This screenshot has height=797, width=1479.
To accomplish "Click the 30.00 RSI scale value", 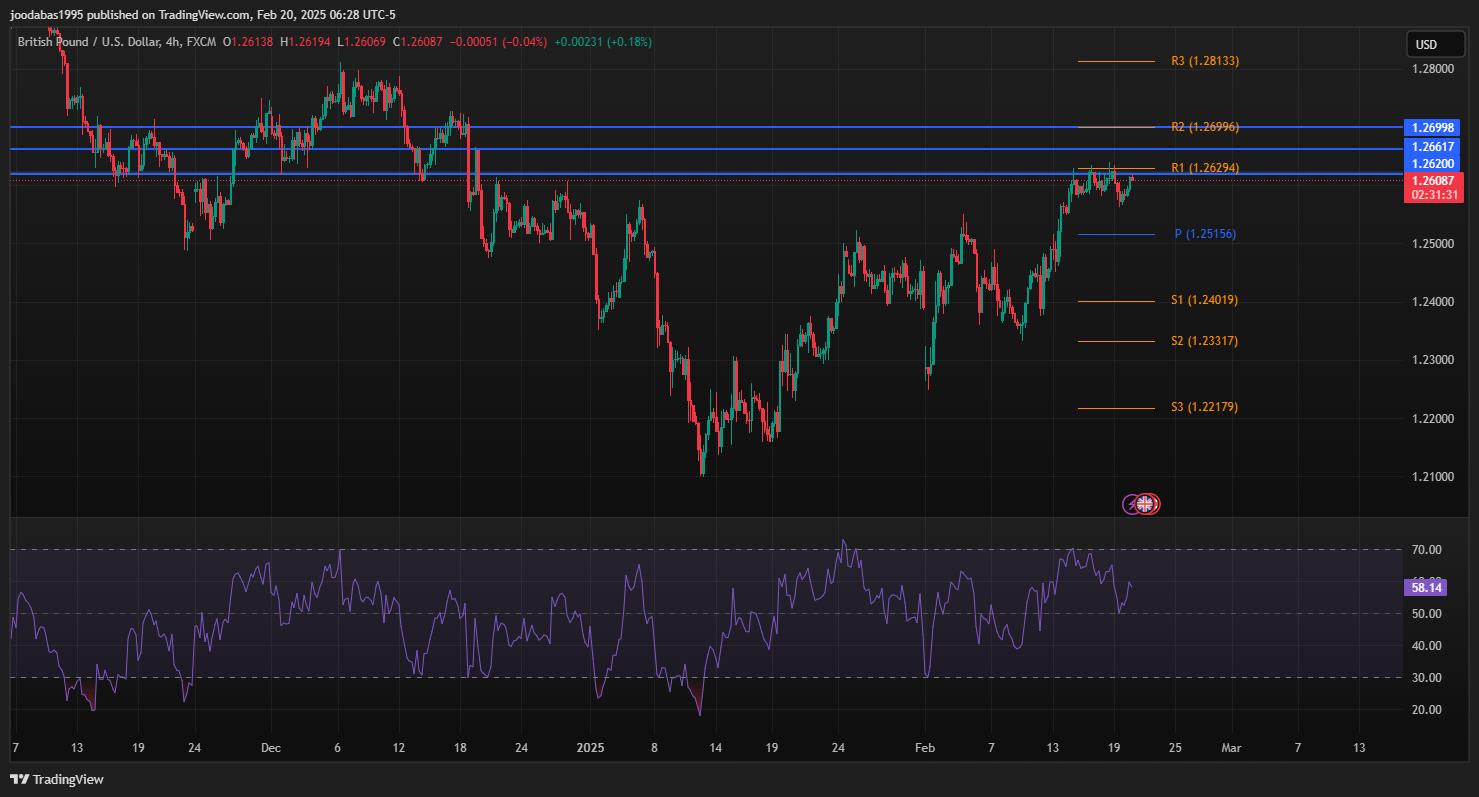I will (x=1426, y=678).
